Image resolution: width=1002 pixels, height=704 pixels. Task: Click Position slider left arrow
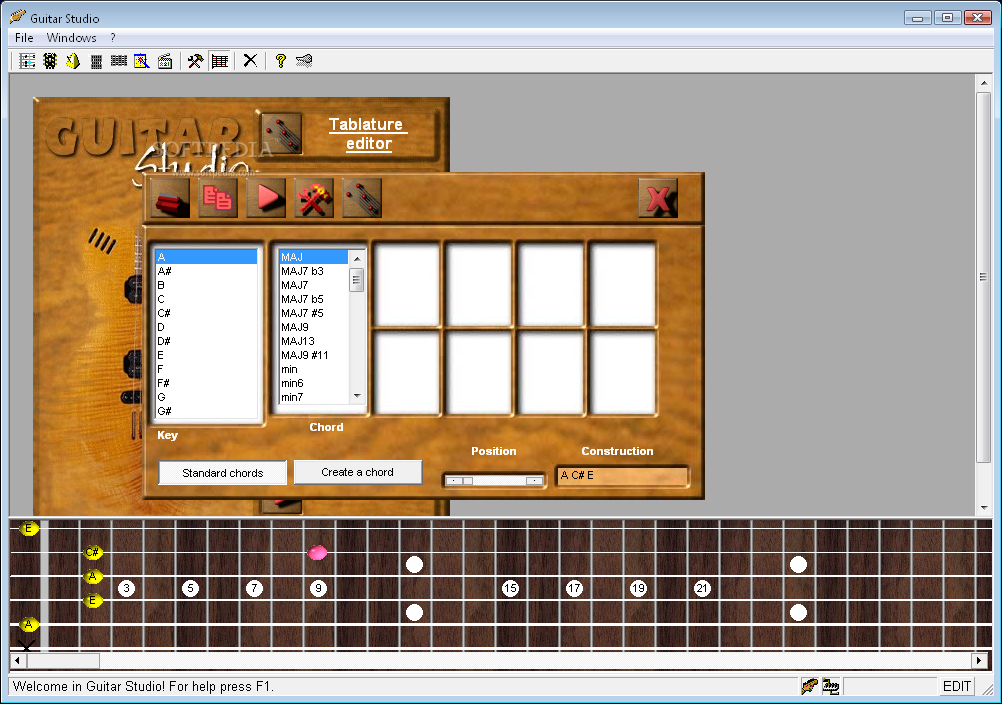tap(454, 480)
